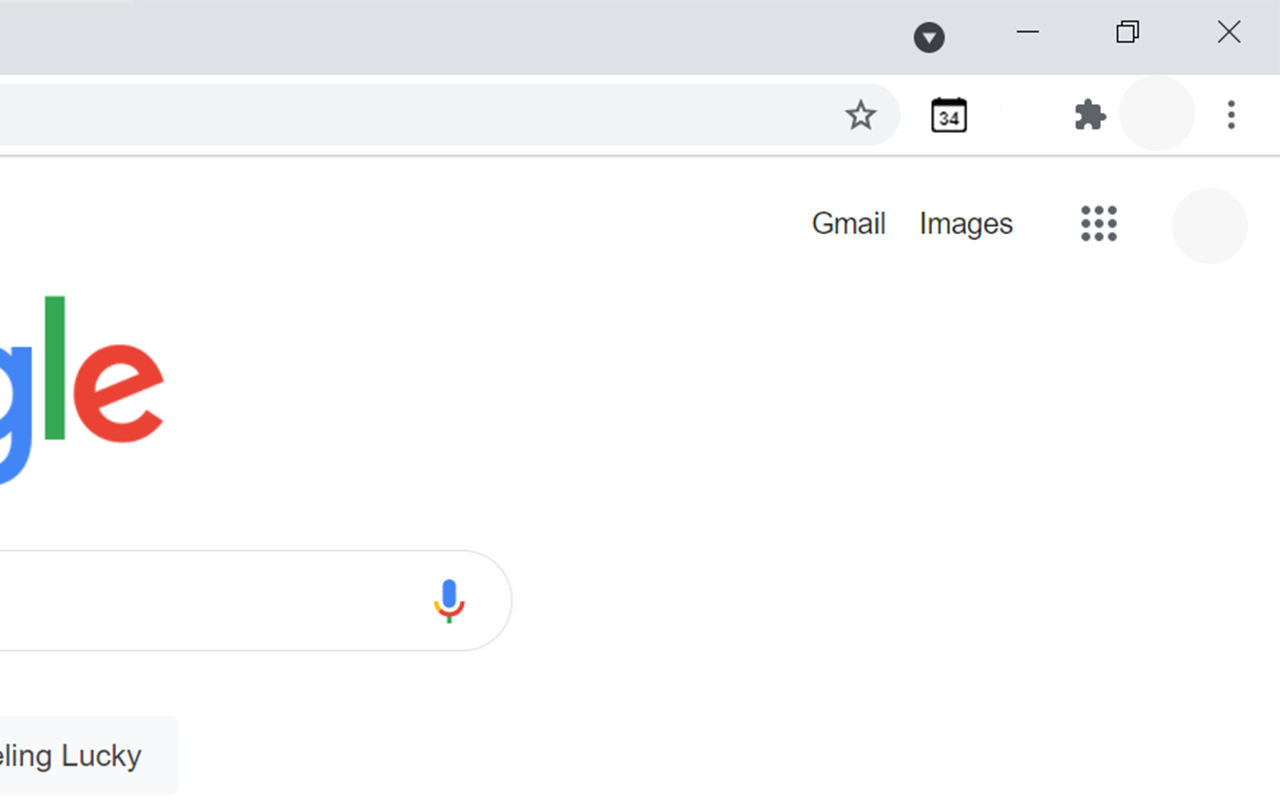Screen dimensions: 1280x800
Task: Minimize the Chrome window
Action: click(x=1028, y=32)
